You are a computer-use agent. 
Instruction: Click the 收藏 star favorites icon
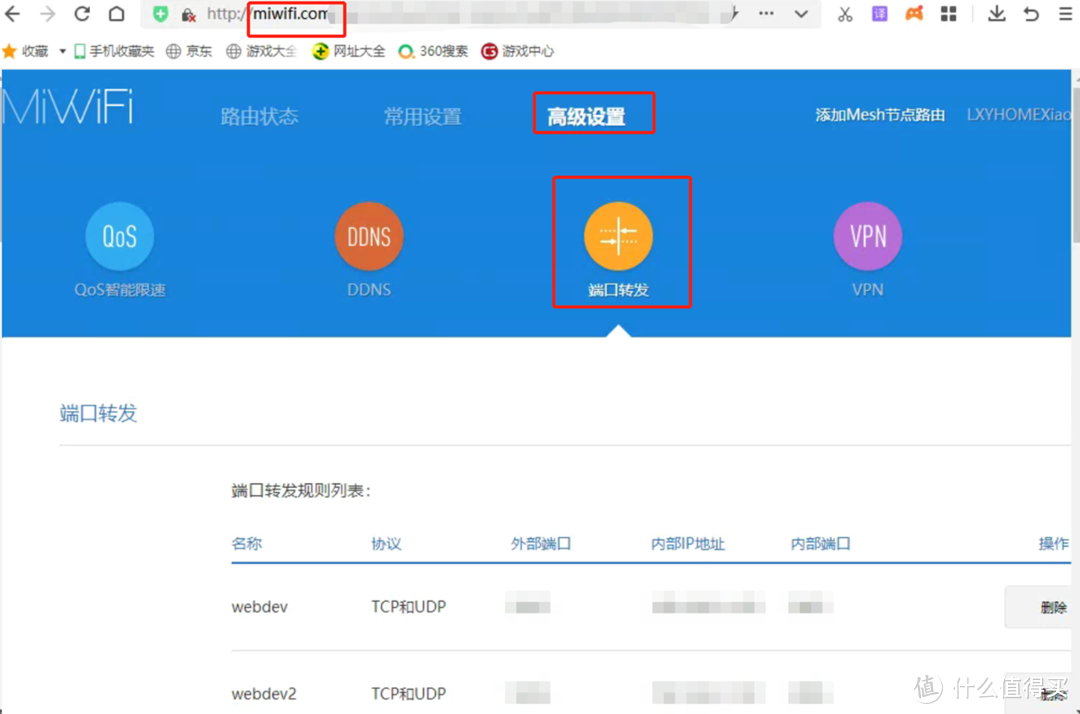tap(10, 51)
